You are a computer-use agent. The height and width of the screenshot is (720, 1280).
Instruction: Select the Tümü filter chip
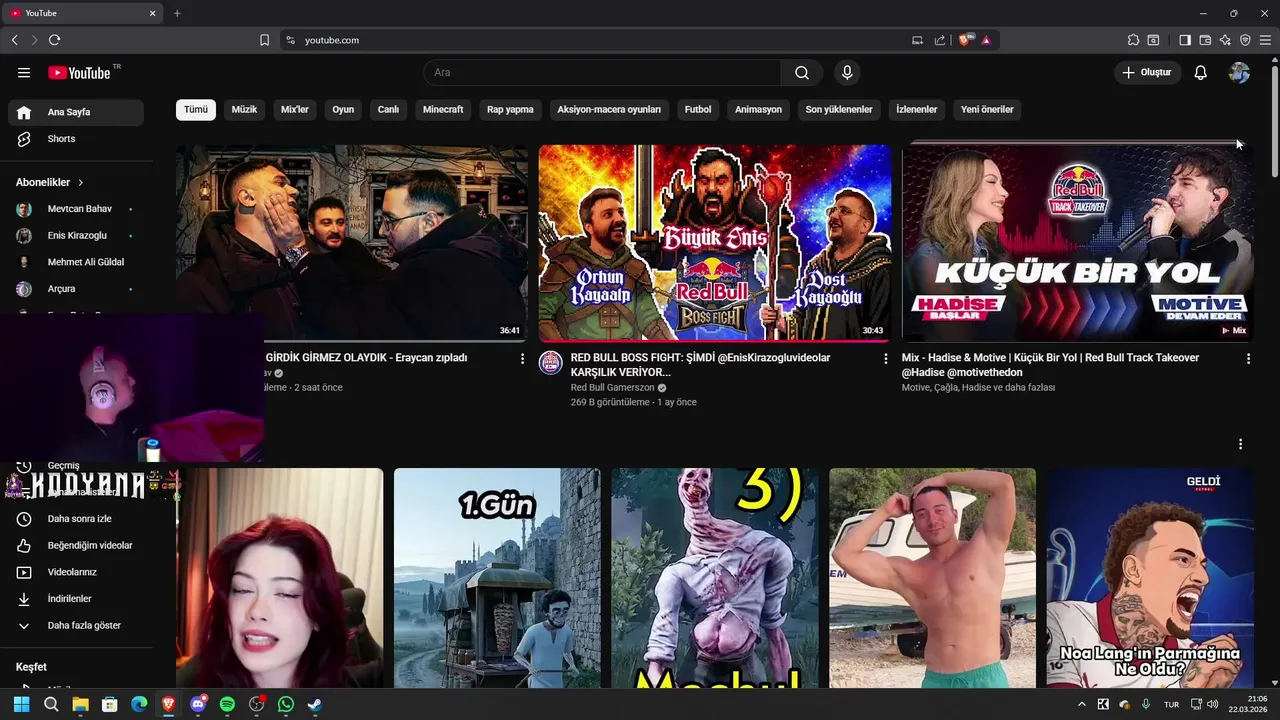click(x=196, y=110)
